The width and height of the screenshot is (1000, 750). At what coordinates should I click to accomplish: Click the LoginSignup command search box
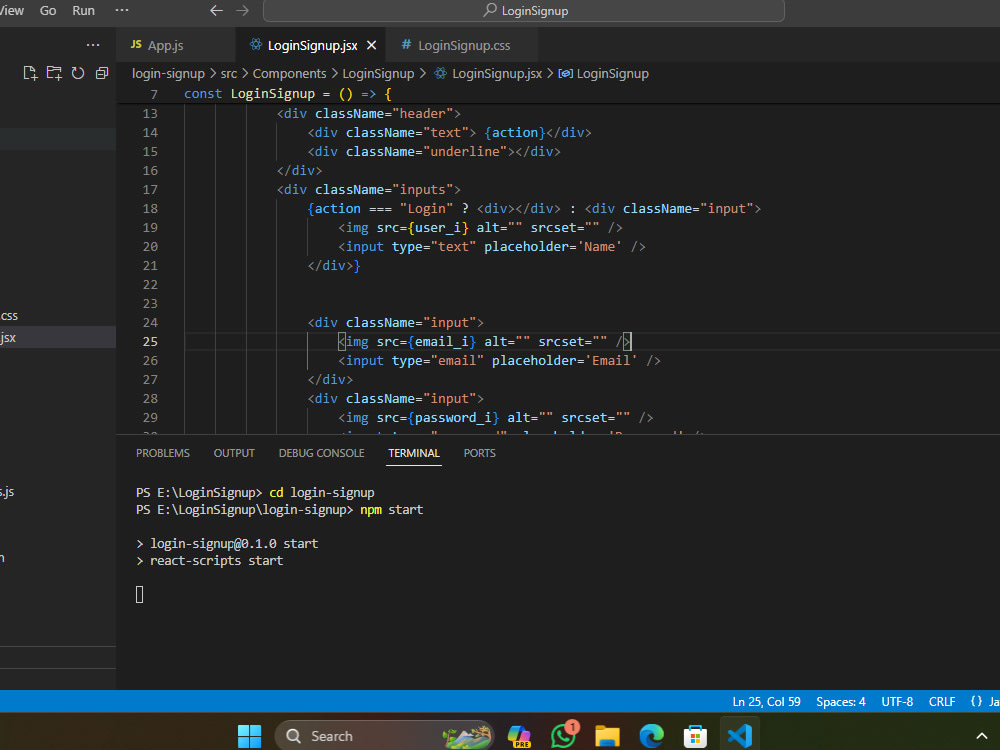coord(524,11)
